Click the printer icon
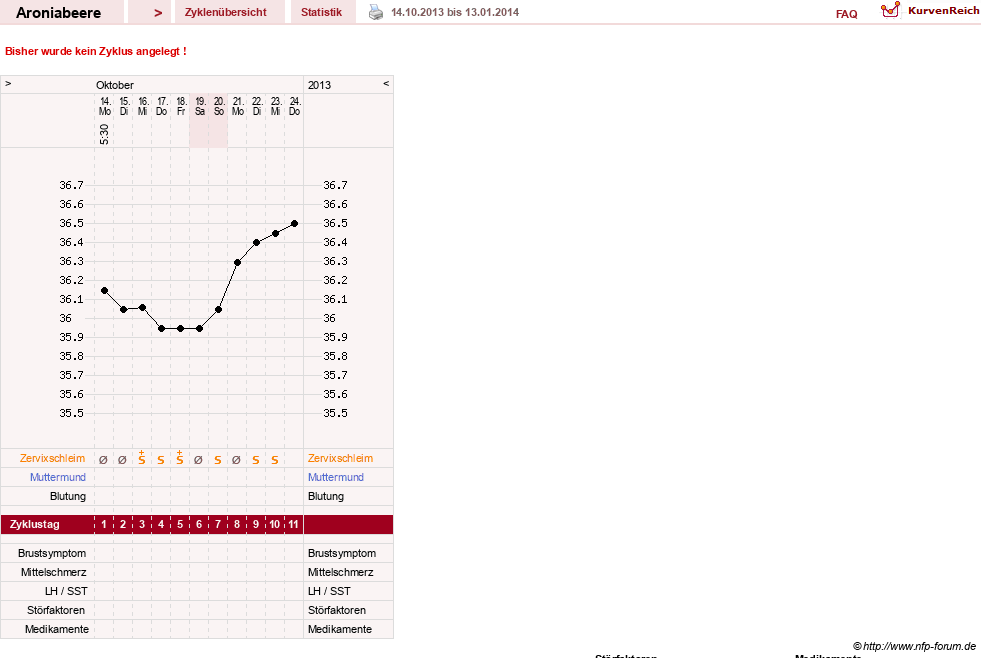 pos(375,12)
